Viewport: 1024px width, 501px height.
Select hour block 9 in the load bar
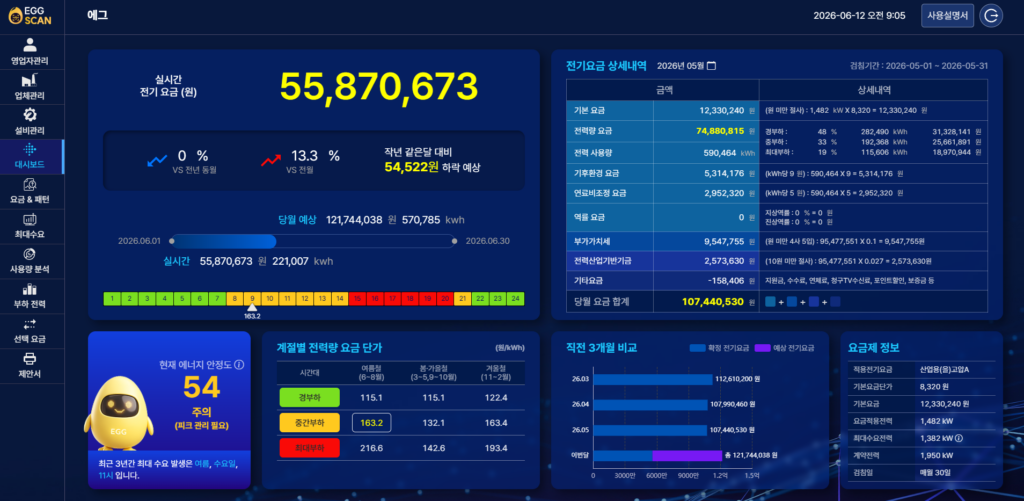point(253,299)
